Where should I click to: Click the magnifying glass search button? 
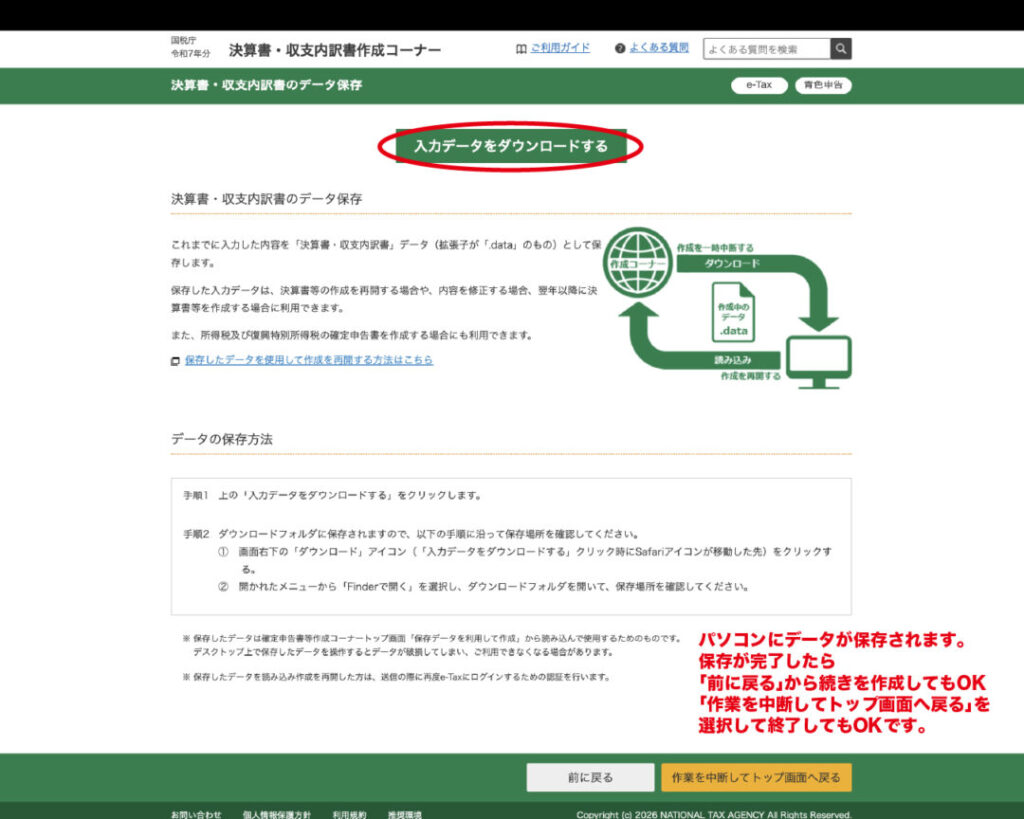pyautogui.click(x=841, y=49)
